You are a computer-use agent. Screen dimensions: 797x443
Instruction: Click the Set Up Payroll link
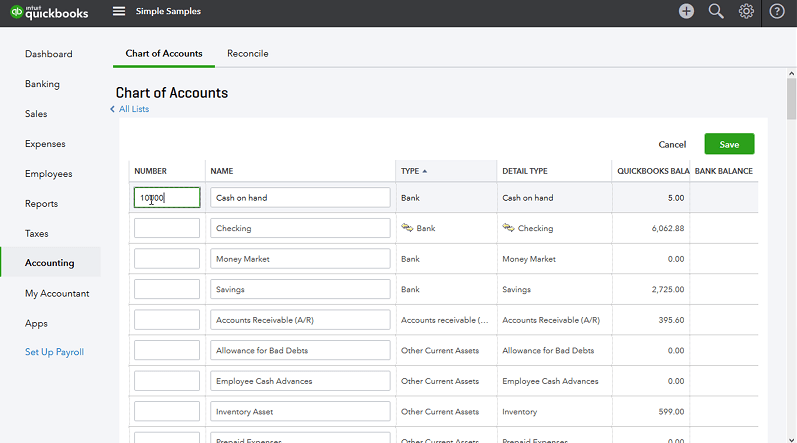pyautogui.click(x=54, y=352)
